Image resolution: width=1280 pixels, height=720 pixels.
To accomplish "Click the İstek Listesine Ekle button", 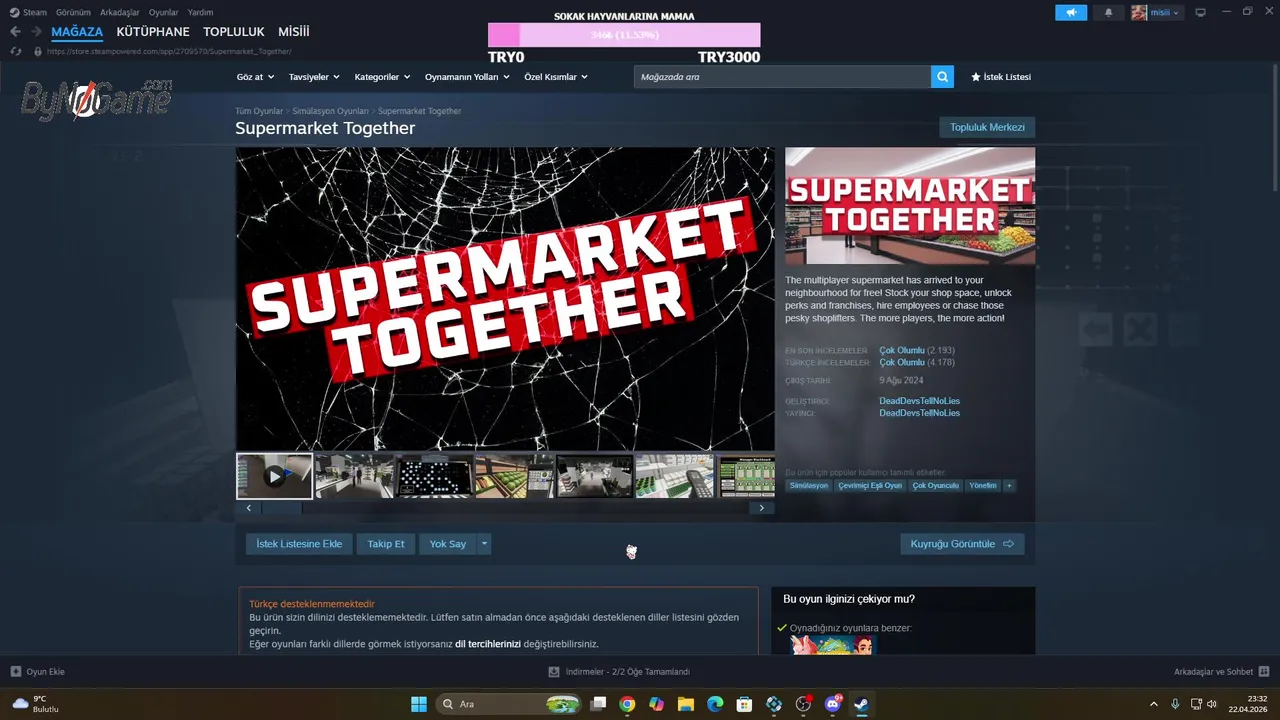I will (299, 544).
